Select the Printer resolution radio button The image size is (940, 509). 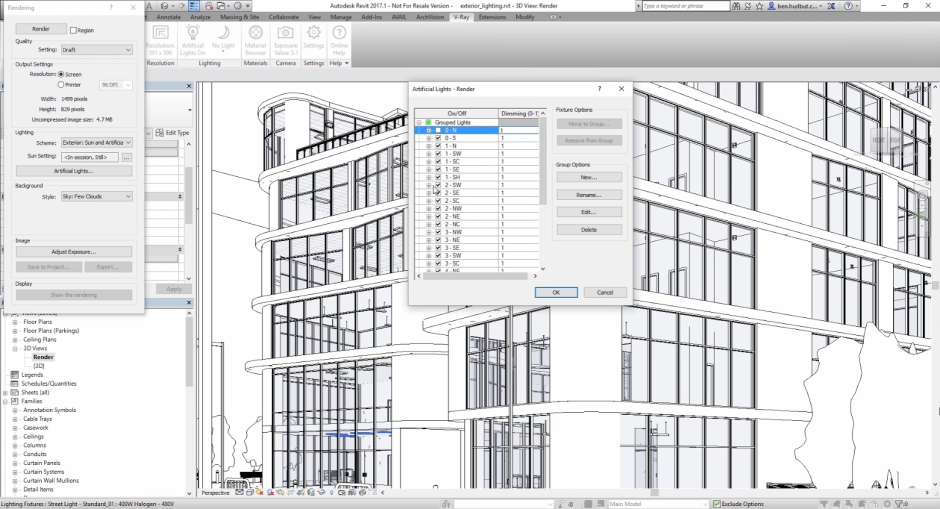point(61,85)
